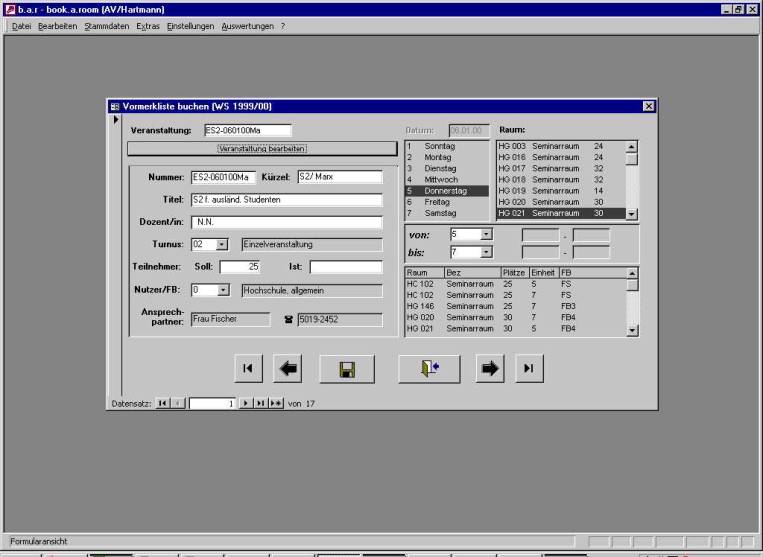Select Donnerstag in weekday list

[446, 191]
